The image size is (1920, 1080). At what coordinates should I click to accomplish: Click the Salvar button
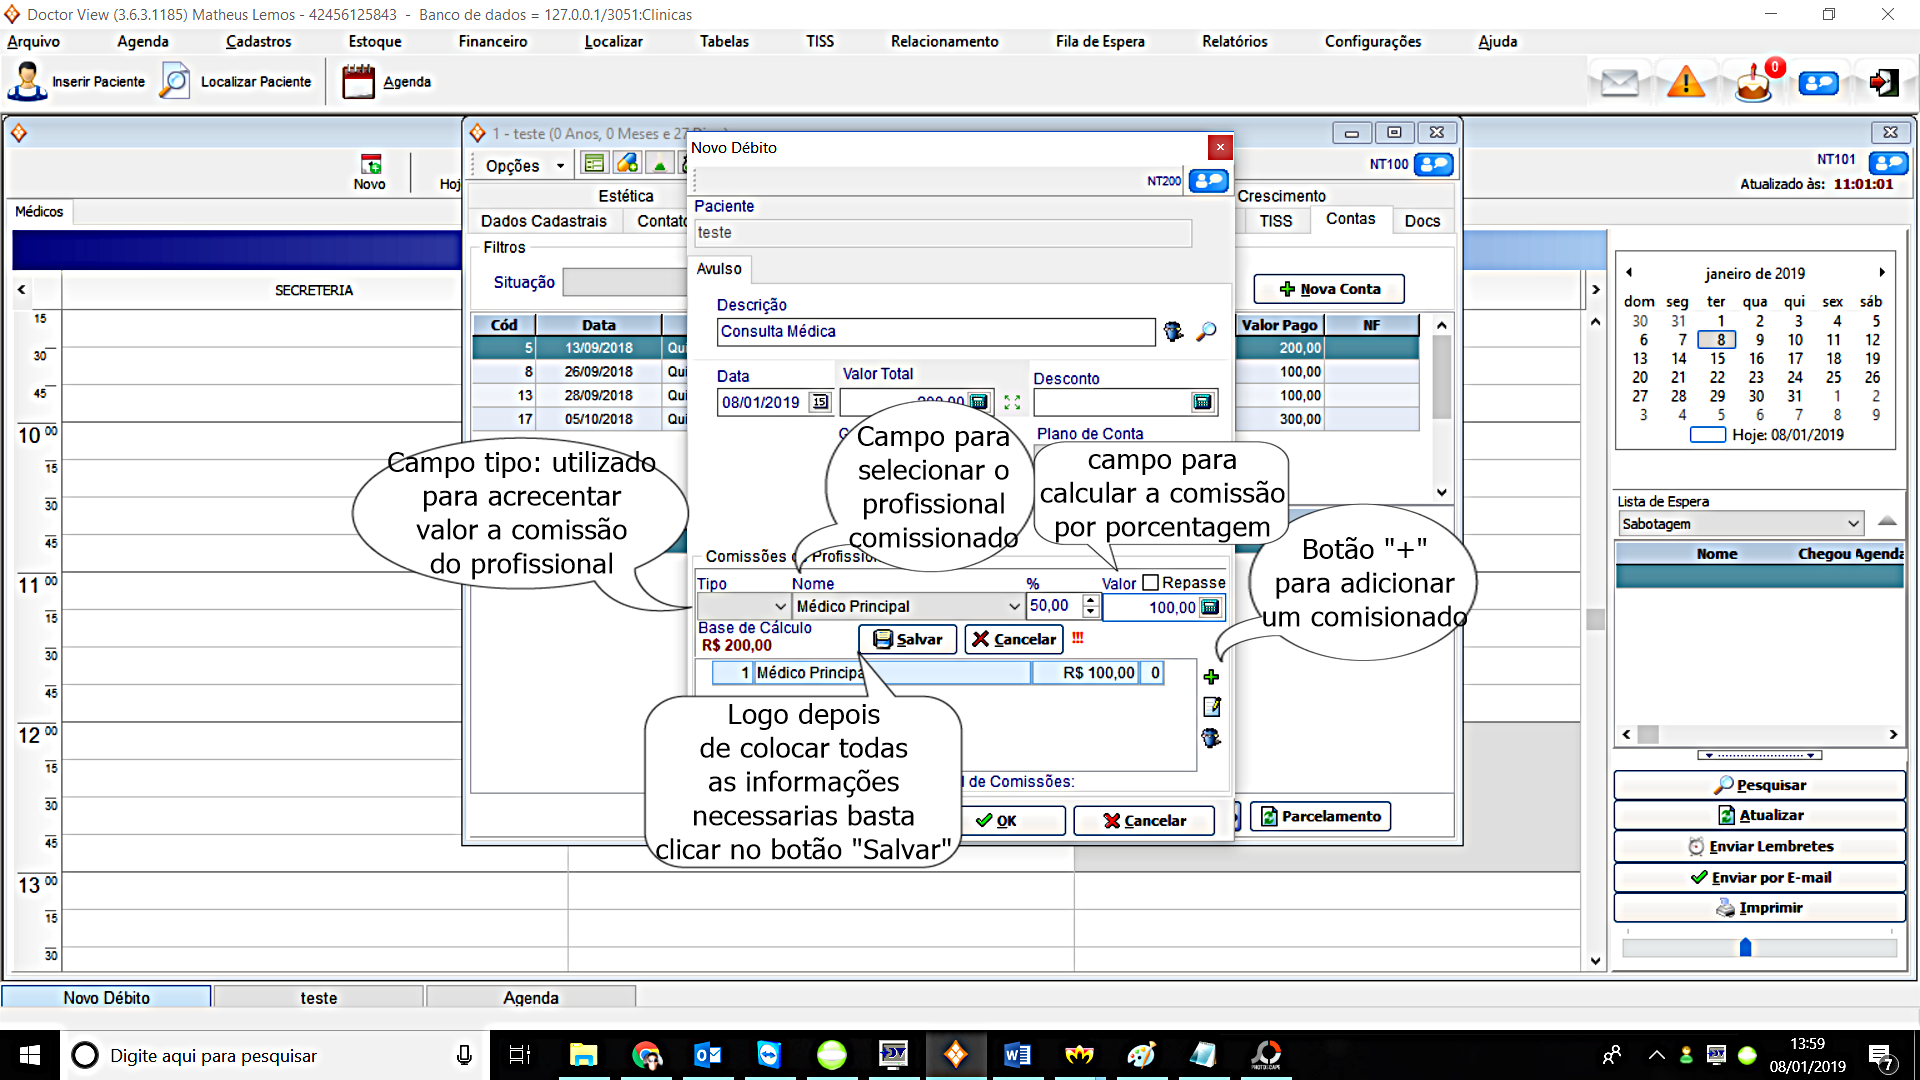click(907, 639)
